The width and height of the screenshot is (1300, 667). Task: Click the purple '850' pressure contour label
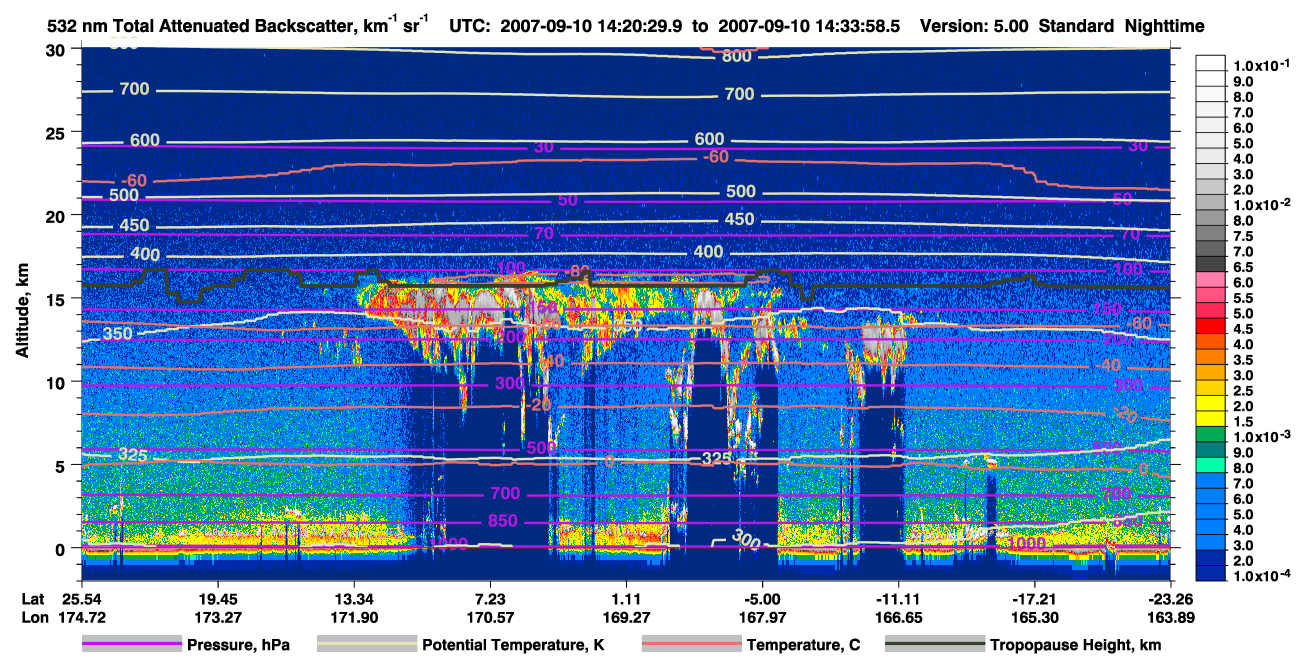click(x=503, y=521)
